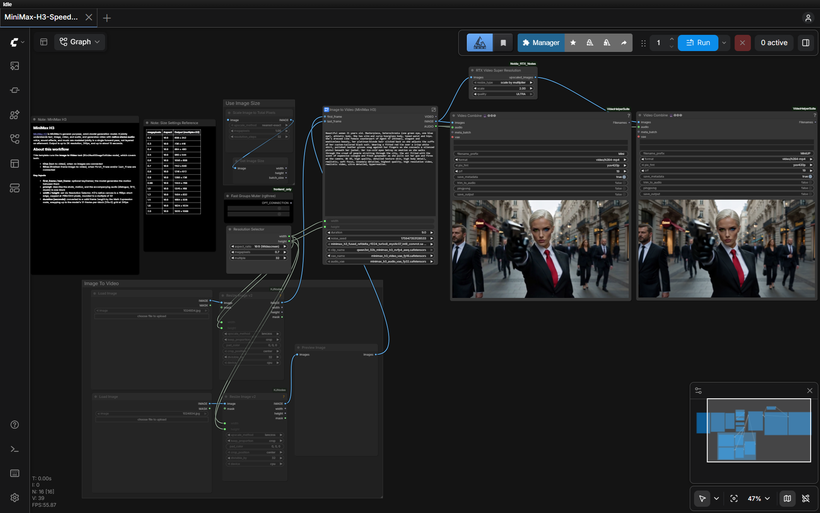This screenshot has width=820, height=513.
Task: Click filename_prefix field on left Video Combine
Action: pos(540,154)
